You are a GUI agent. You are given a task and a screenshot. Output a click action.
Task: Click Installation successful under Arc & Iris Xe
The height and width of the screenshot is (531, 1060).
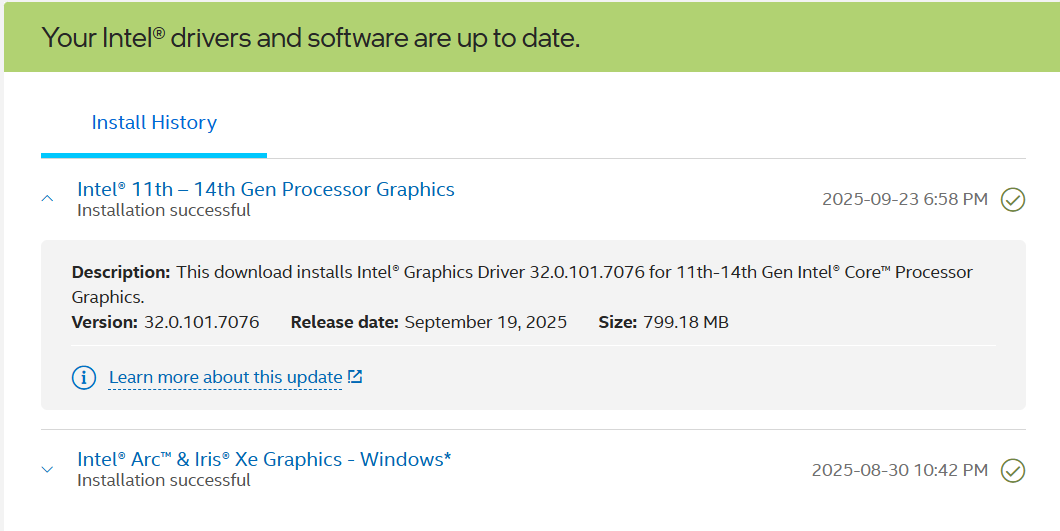pyautogui.click(x=163, y=480)
